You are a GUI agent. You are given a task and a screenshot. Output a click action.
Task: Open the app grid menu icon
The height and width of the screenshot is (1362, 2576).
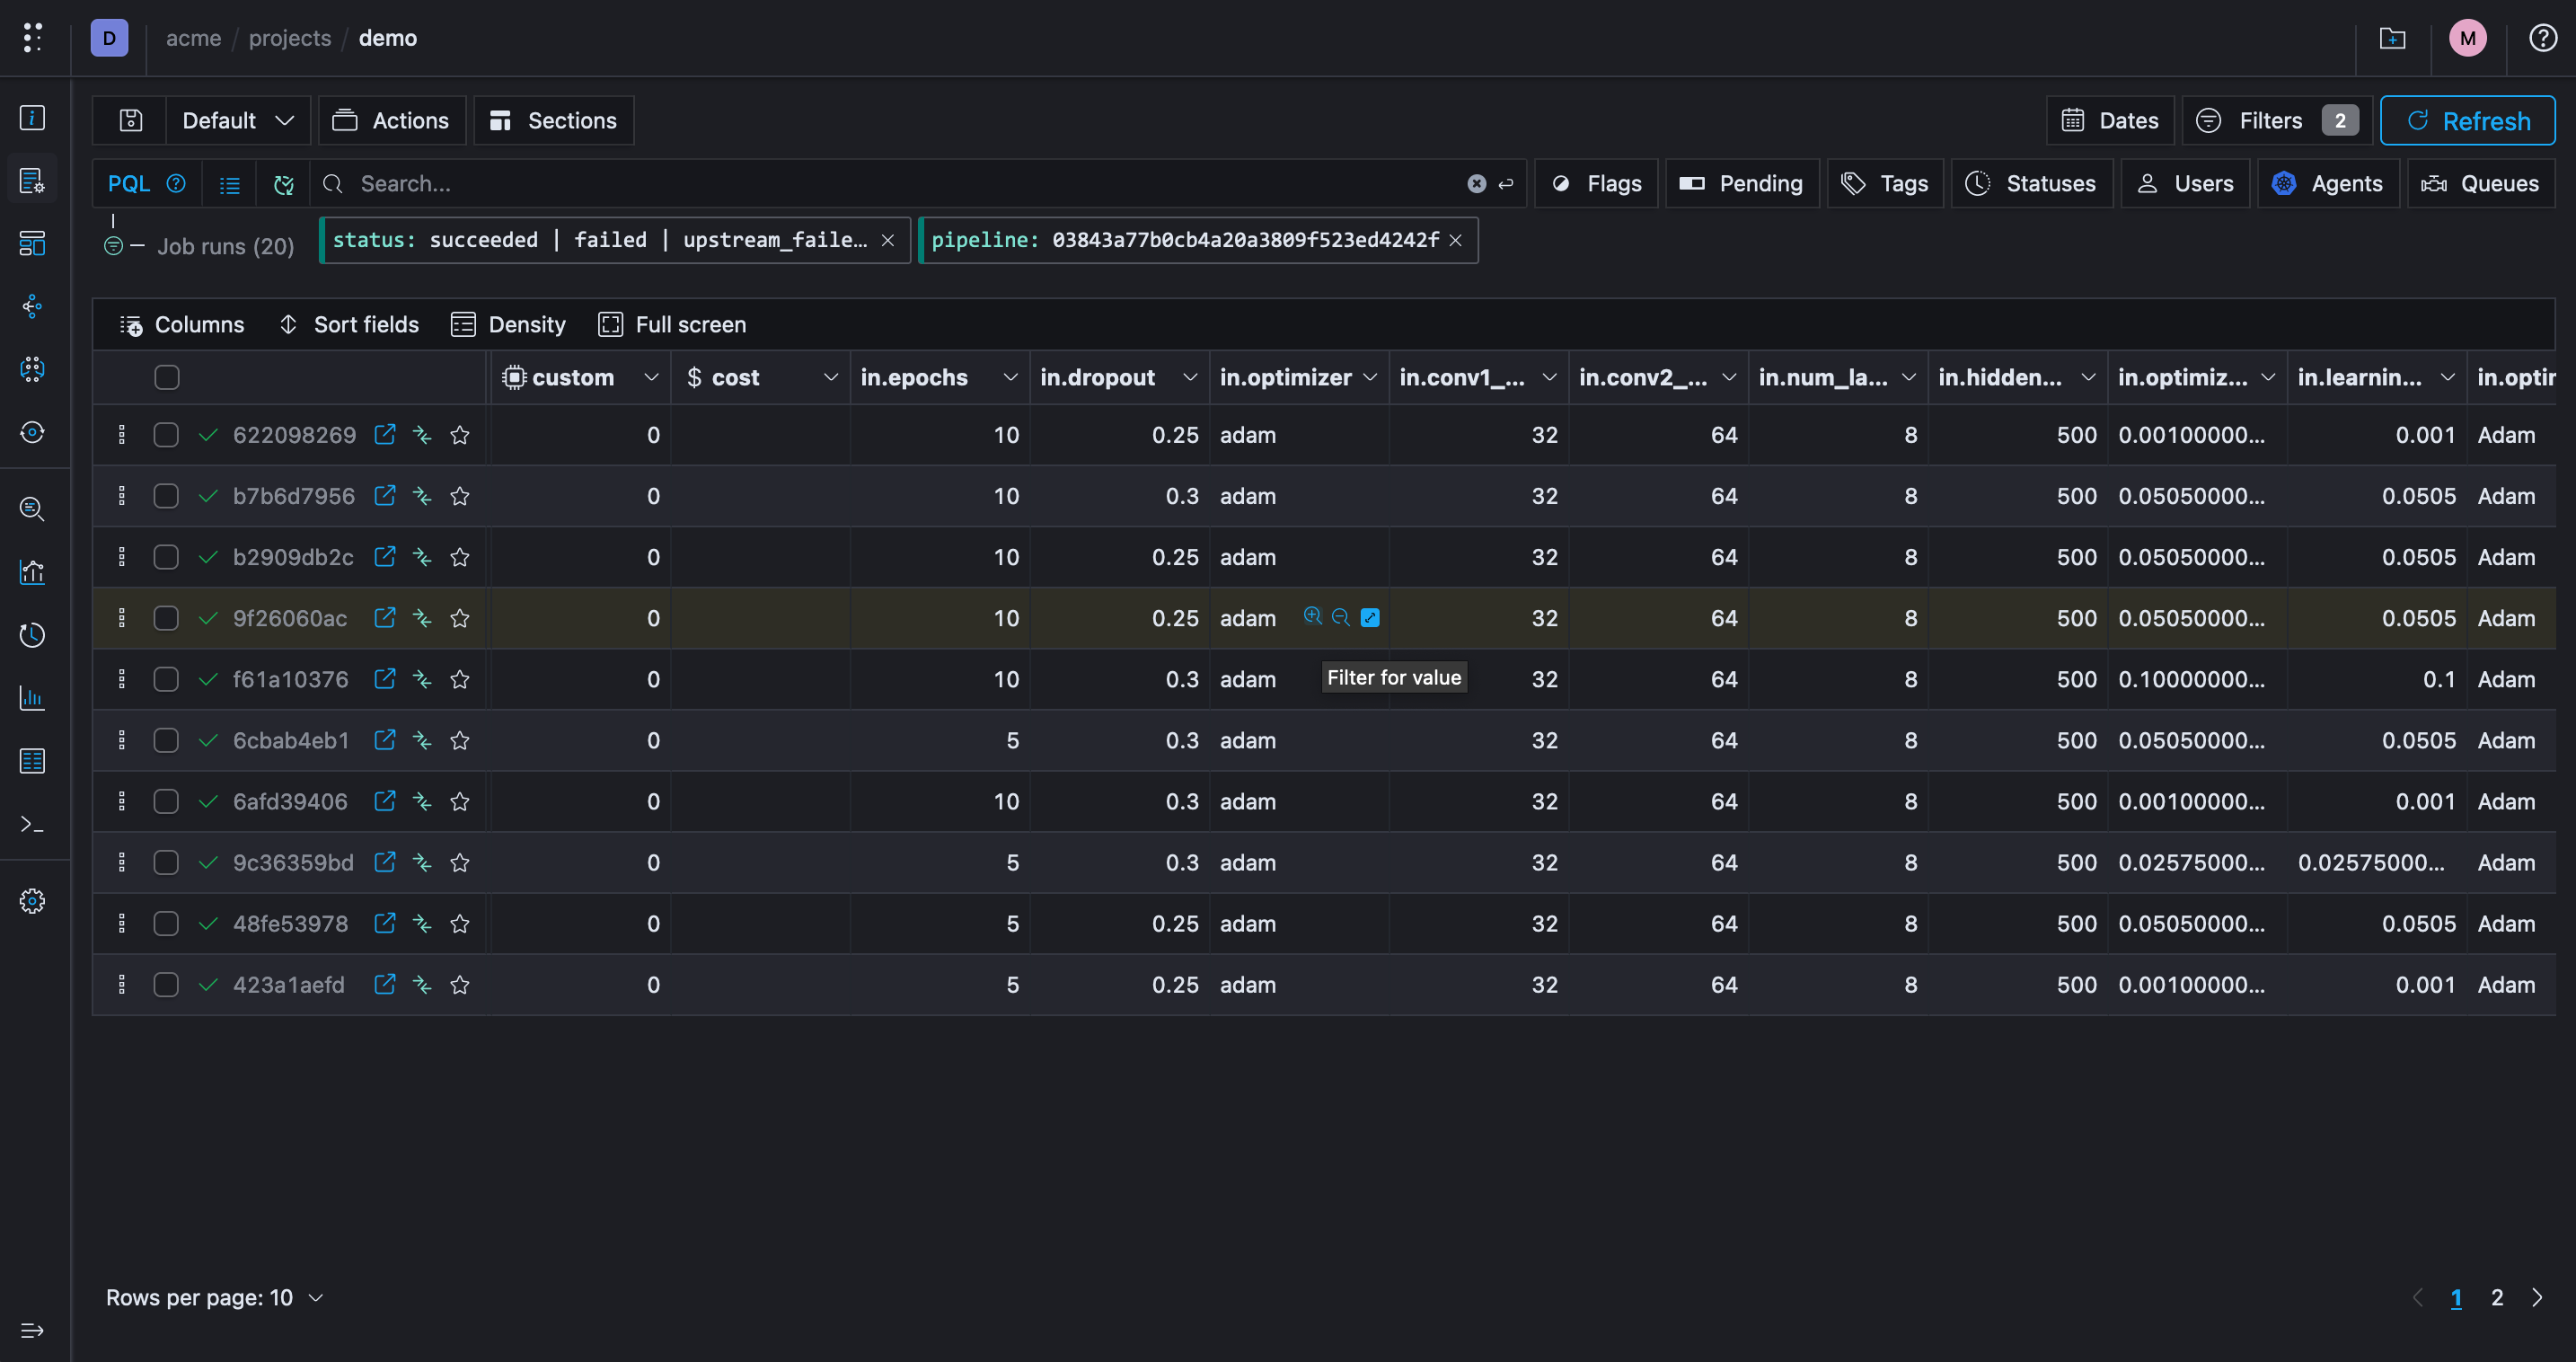coord(32,38)
